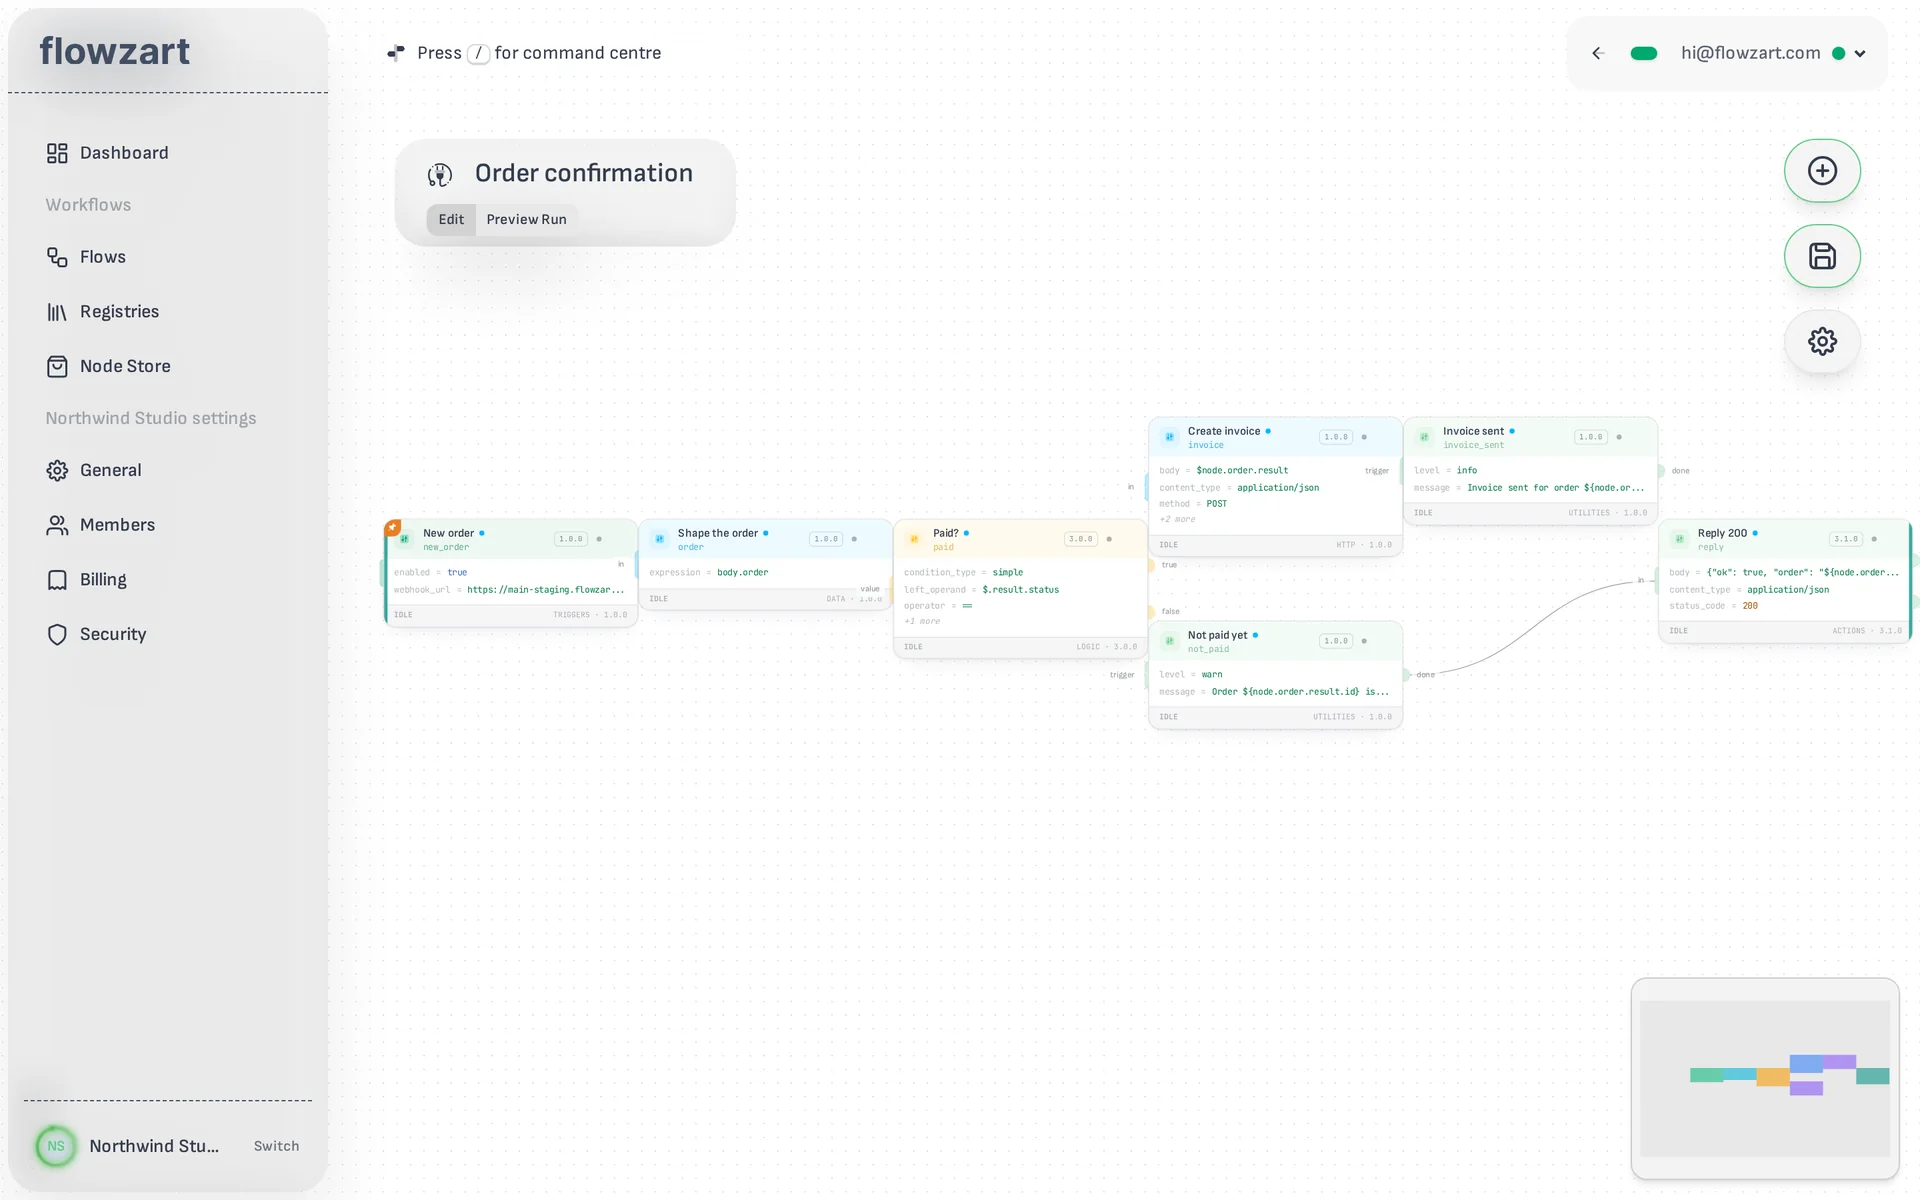Click the Create invoice node icon
1920x1200 pixels.
point(1170,437)
